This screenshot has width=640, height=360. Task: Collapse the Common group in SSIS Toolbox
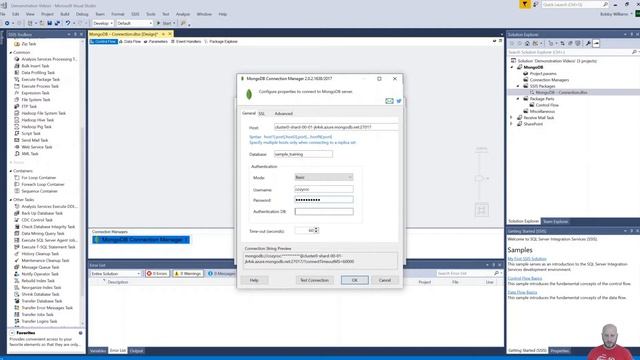click(x=11, y=53)
